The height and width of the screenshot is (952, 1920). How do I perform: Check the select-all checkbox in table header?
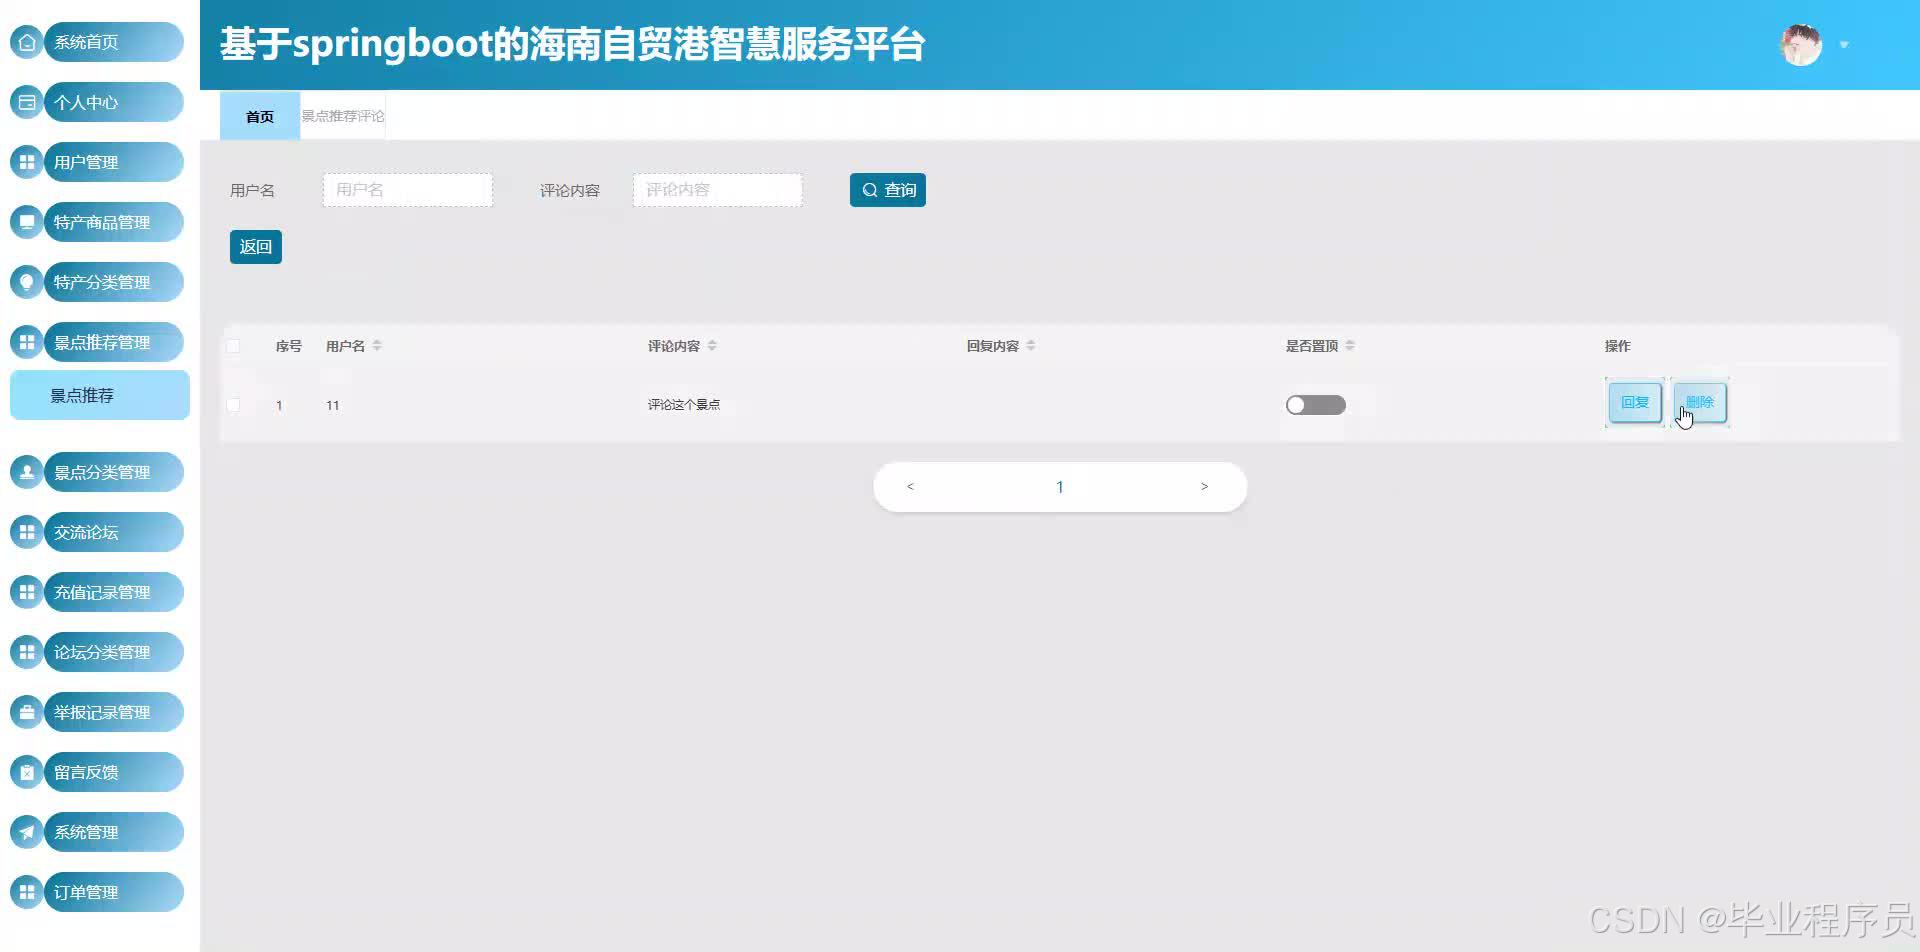(233, 345)
